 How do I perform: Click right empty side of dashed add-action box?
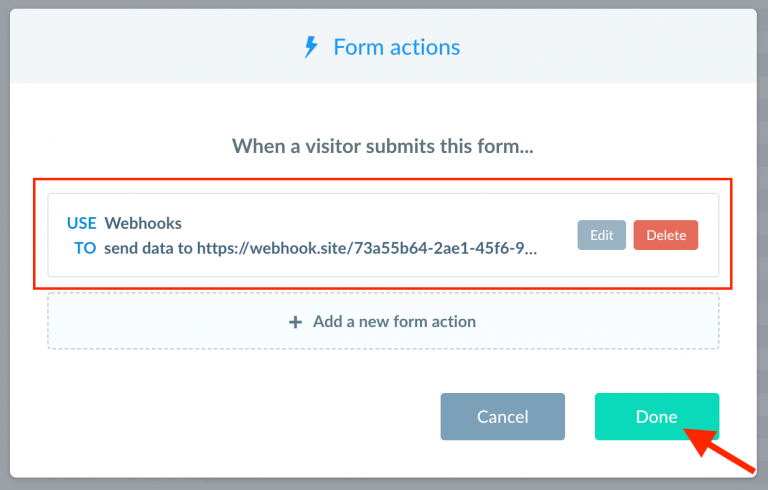[620, 322]
